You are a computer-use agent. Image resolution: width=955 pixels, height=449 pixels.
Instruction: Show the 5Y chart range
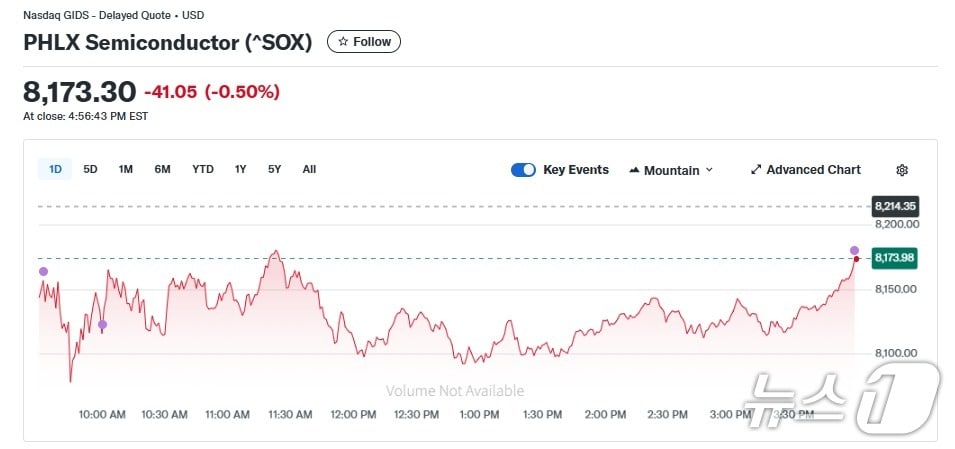[x=274, y=169]
